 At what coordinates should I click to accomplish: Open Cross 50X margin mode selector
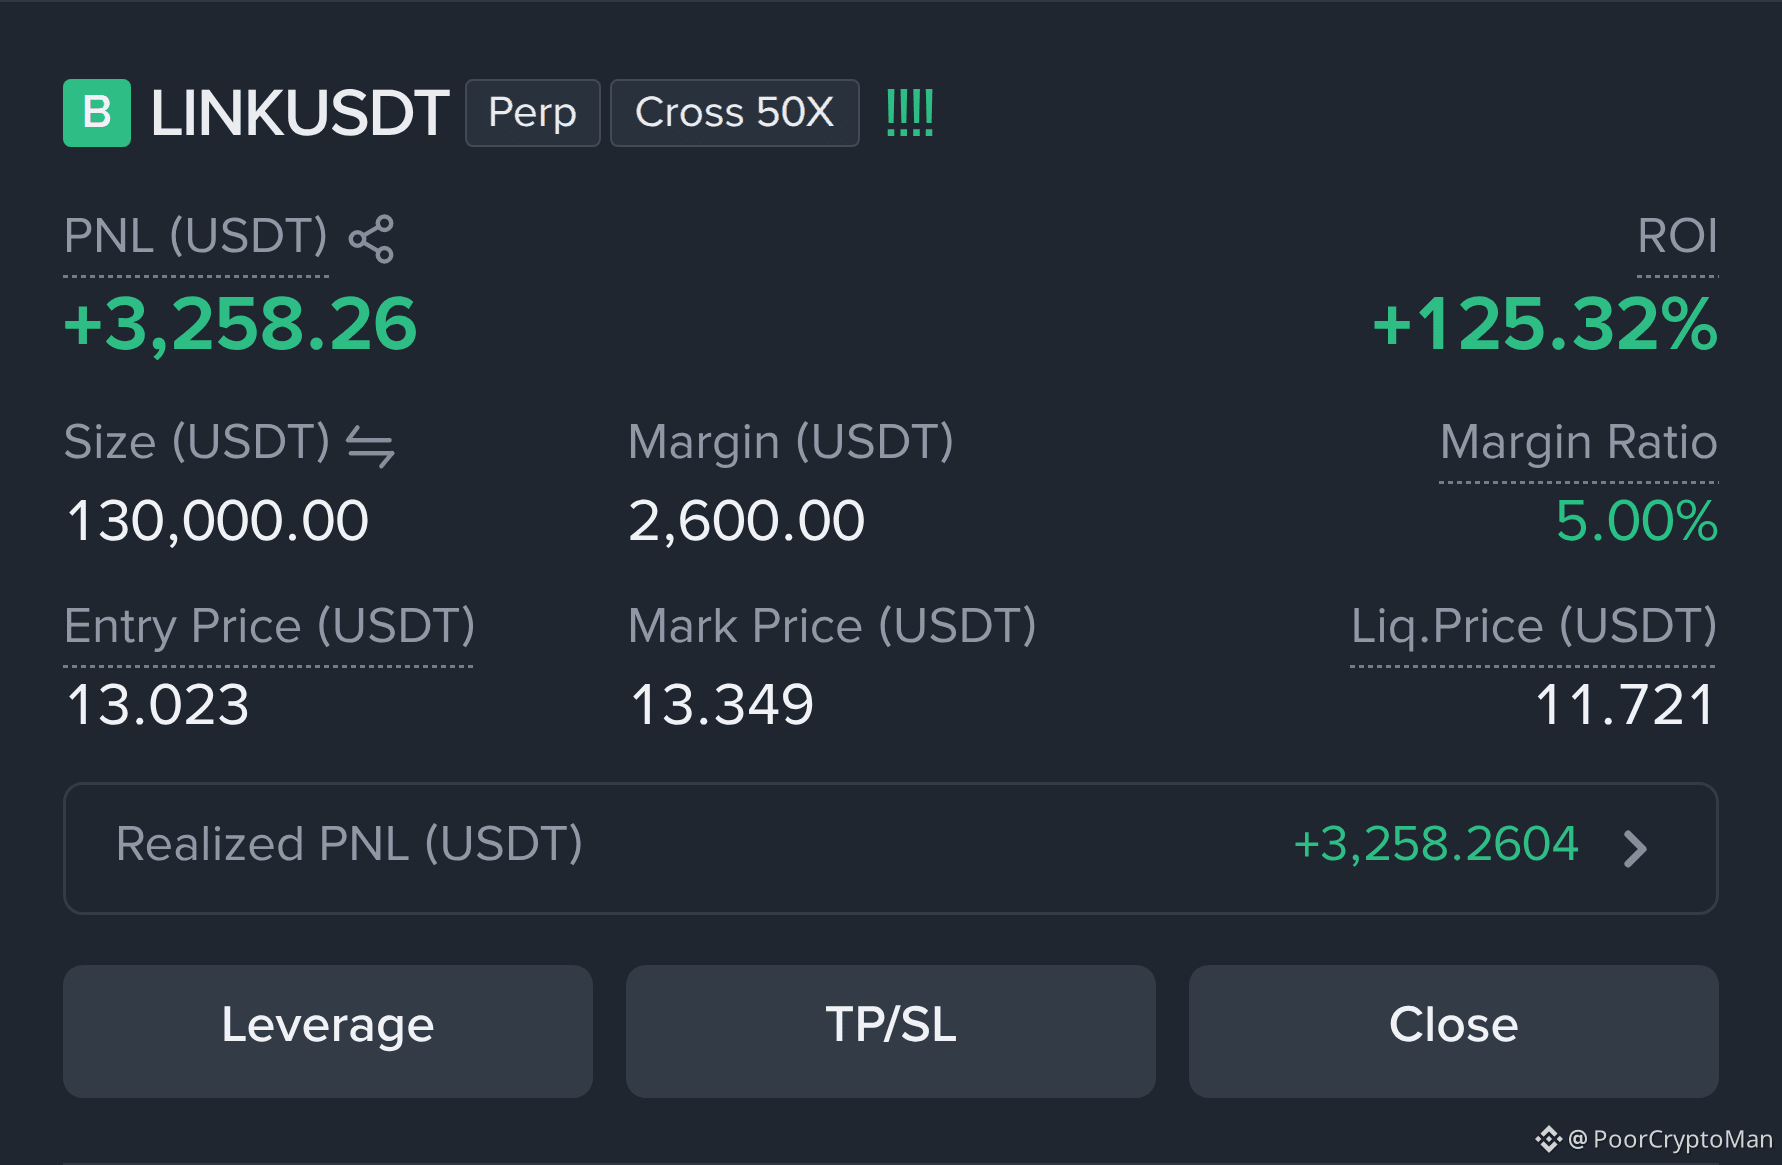(735, 113)
